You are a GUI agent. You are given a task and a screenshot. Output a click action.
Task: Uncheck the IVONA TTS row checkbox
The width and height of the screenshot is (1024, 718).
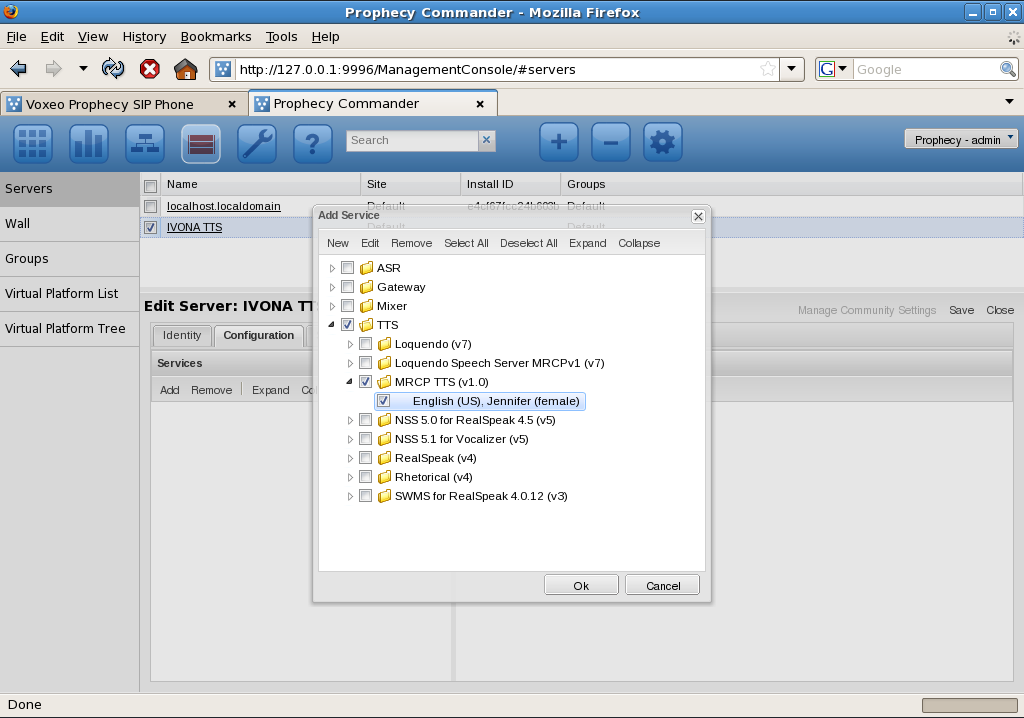pos(150,227)
